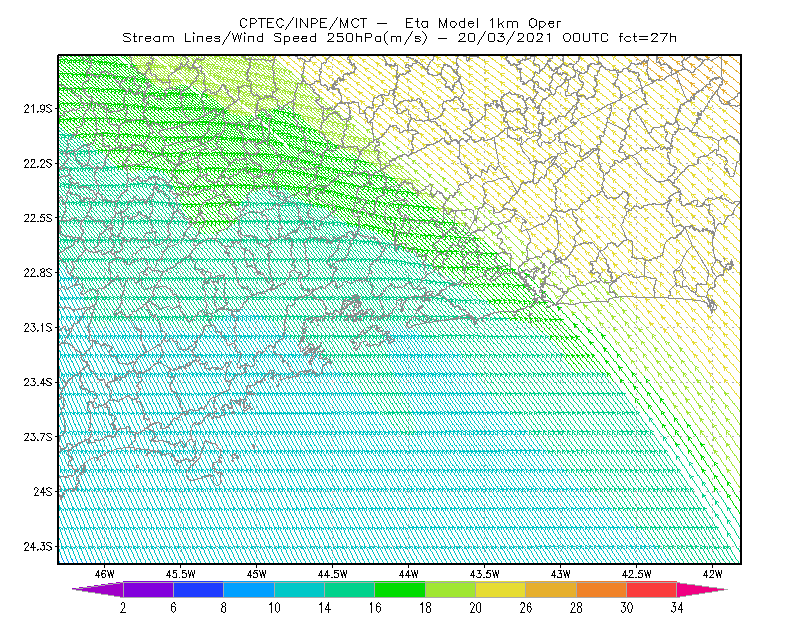Click the purple left arrow legend end
Screen dimensions: 800x618
[98, 589]
